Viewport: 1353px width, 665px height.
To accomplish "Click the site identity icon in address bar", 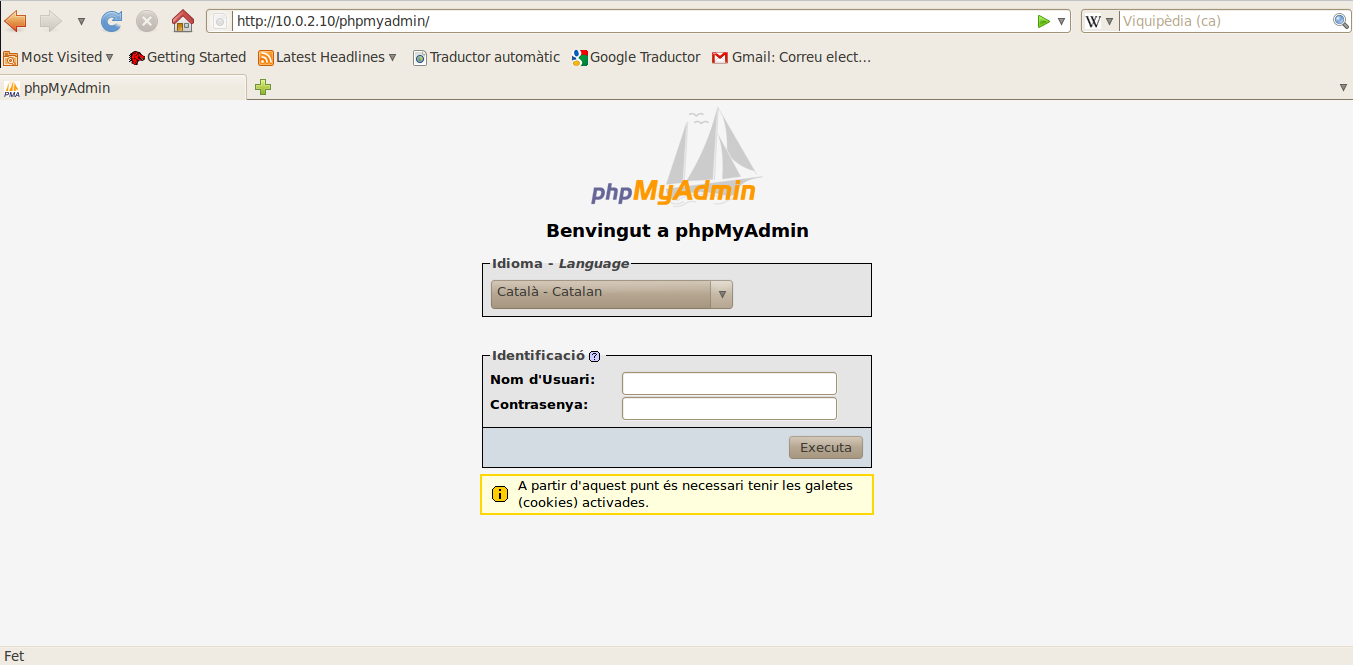I will pyautogui.click(x=220, y=21).
